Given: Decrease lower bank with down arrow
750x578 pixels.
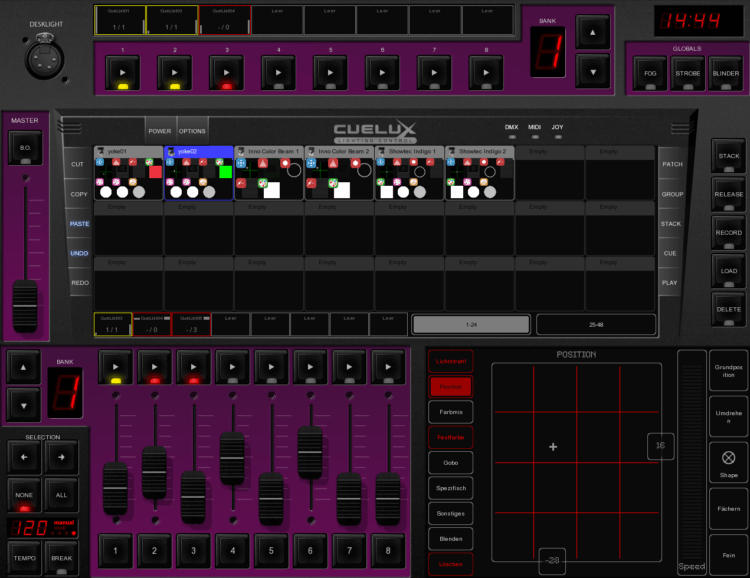Looking at the screenshot, I should (x=24, y=404).
